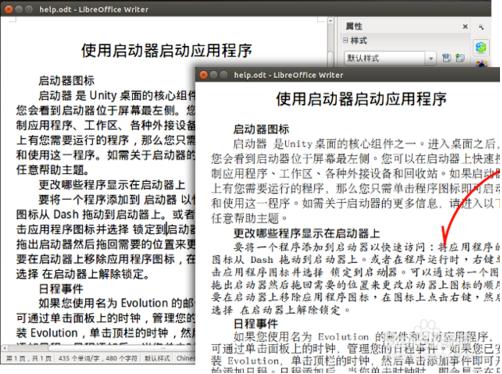Click line starting 您会看到启动器位于 in front window
The height and width of the screenshot is (374, 502).
[x=356, y=158]
